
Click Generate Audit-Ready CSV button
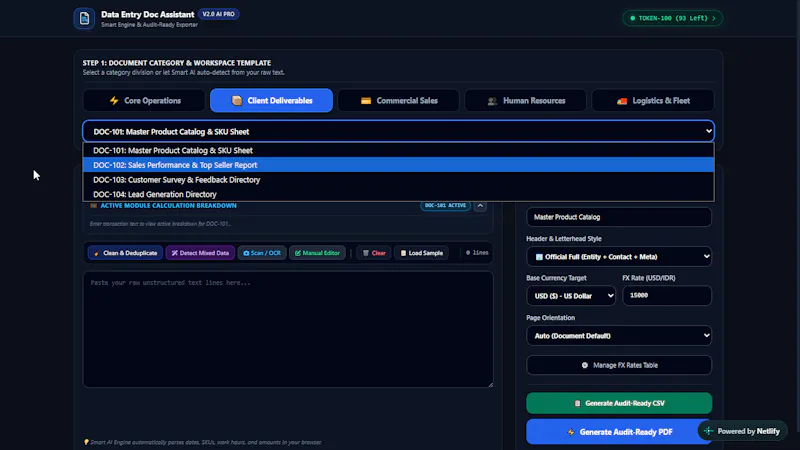[619, 403]
